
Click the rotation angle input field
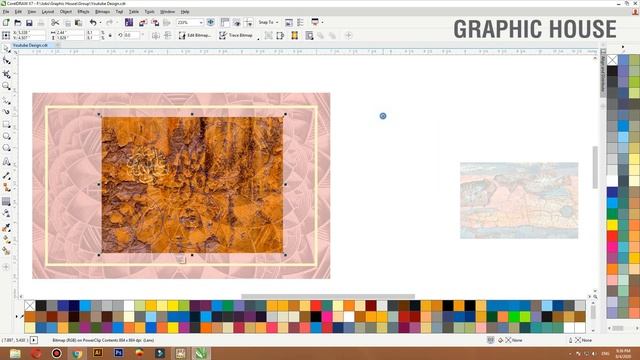click(131, 36)
